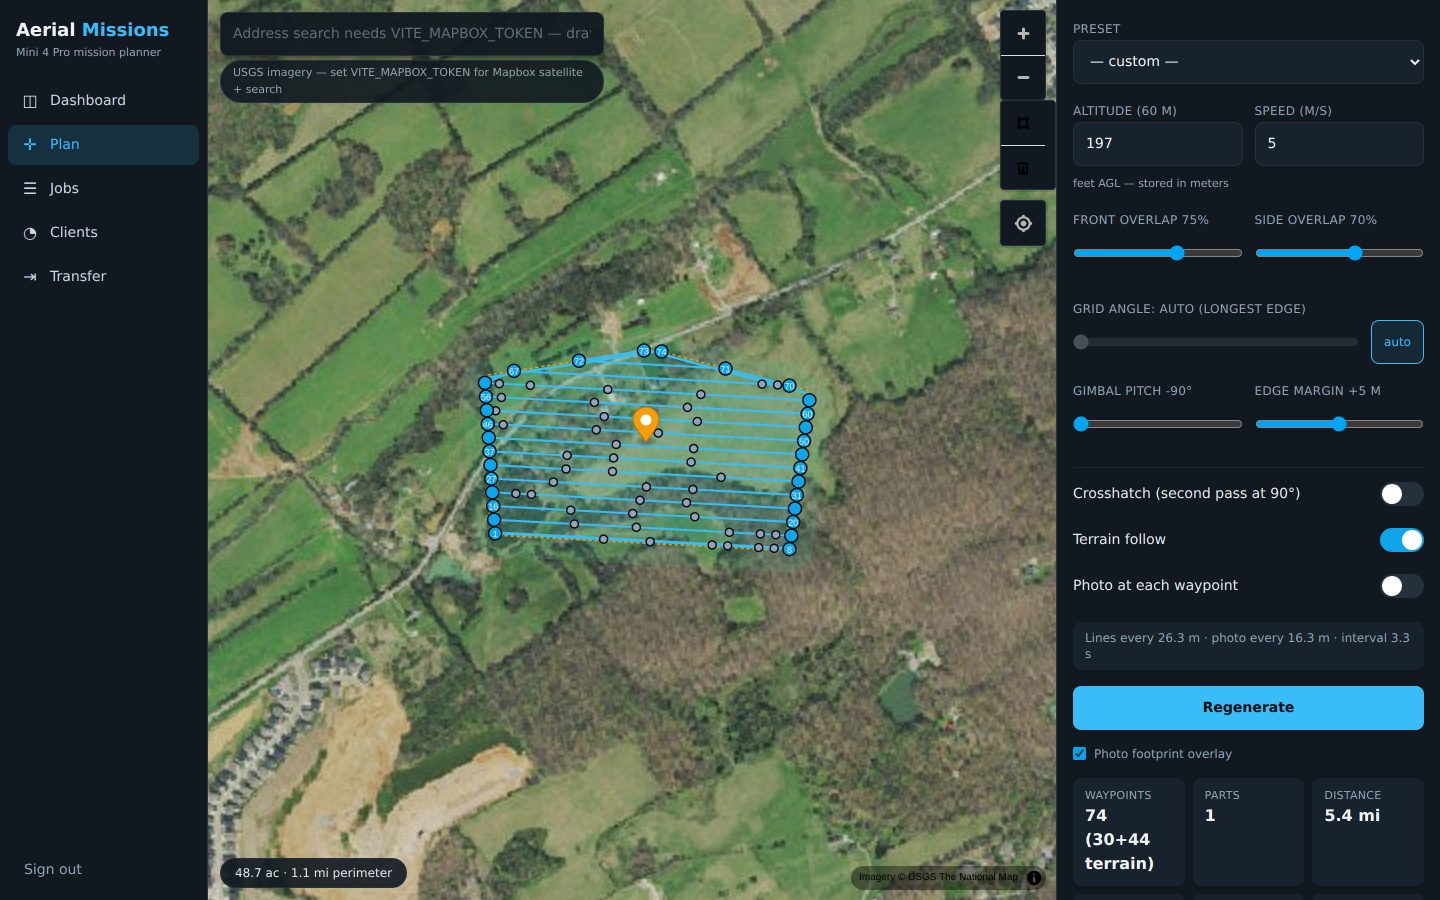Image resolution: width=1440 pixels, height=900 pixels.
Task: Zoom in on the map
Action: pyautogui.click(x=1023, y=33)
